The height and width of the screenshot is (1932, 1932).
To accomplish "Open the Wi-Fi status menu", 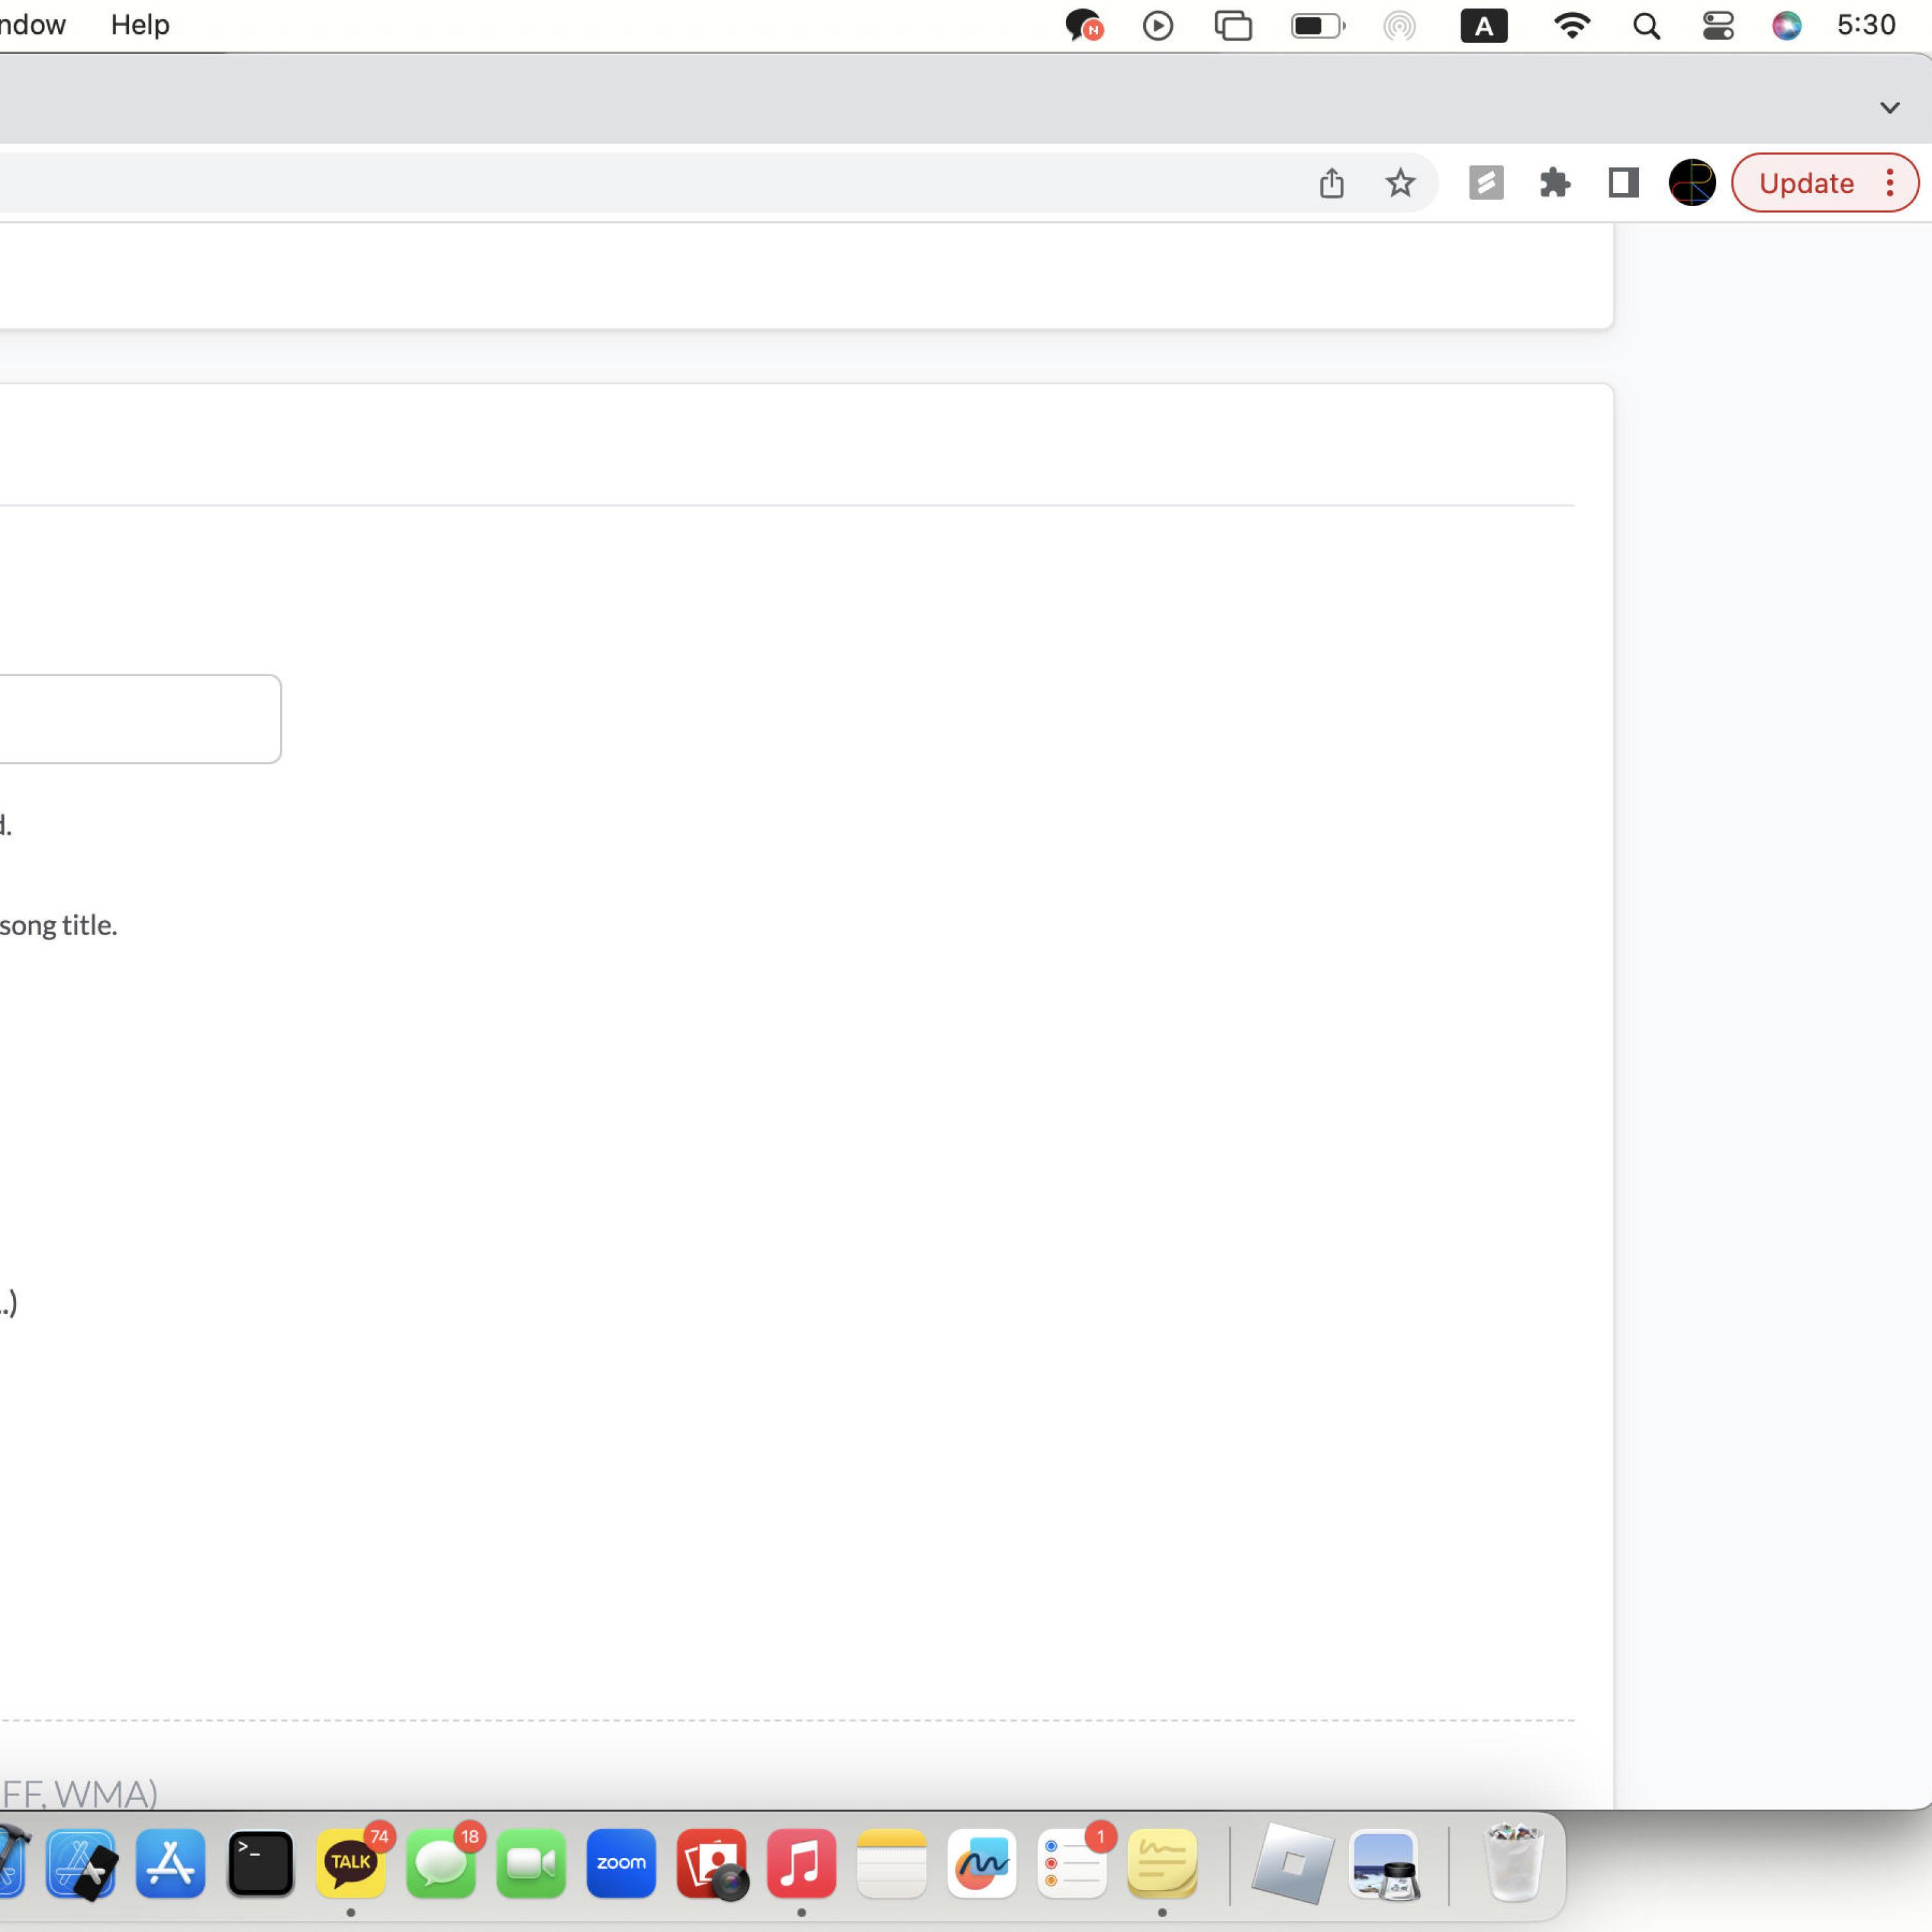I will [x=1572, y=25].
